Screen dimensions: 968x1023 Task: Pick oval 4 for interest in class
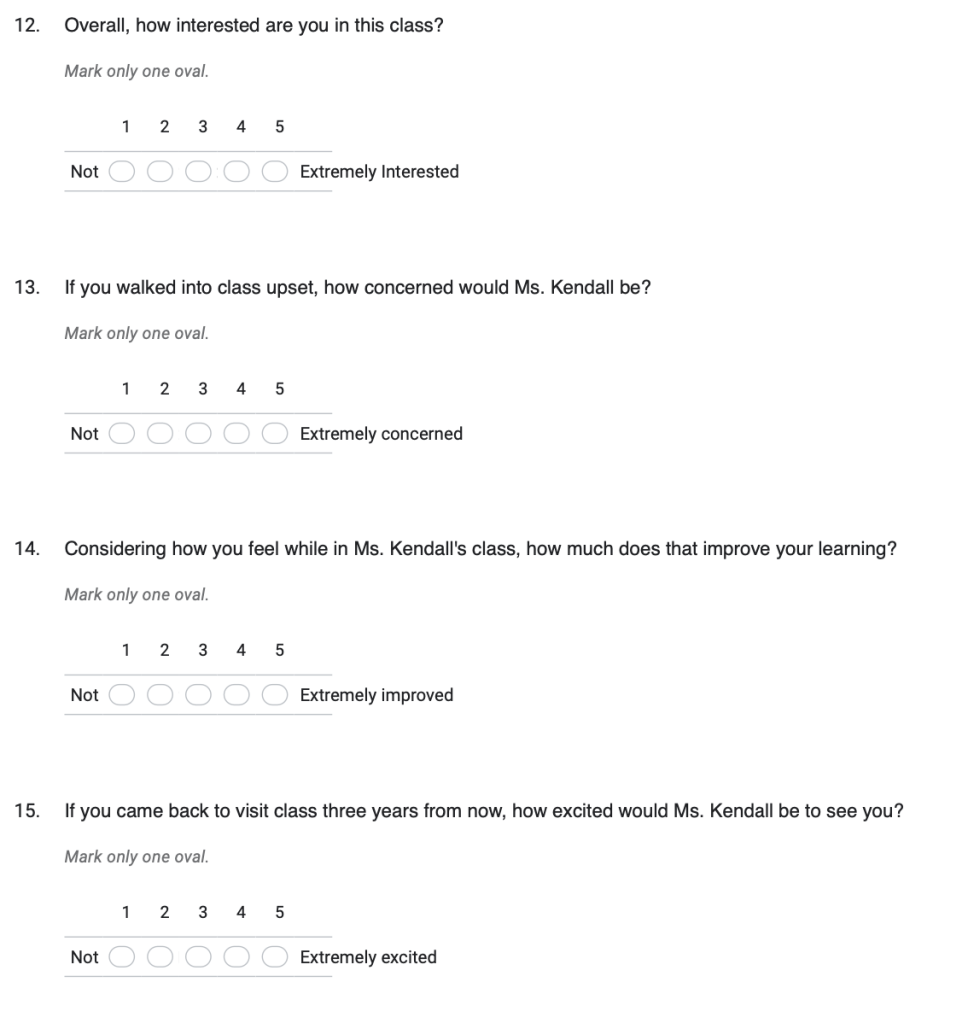237,172
